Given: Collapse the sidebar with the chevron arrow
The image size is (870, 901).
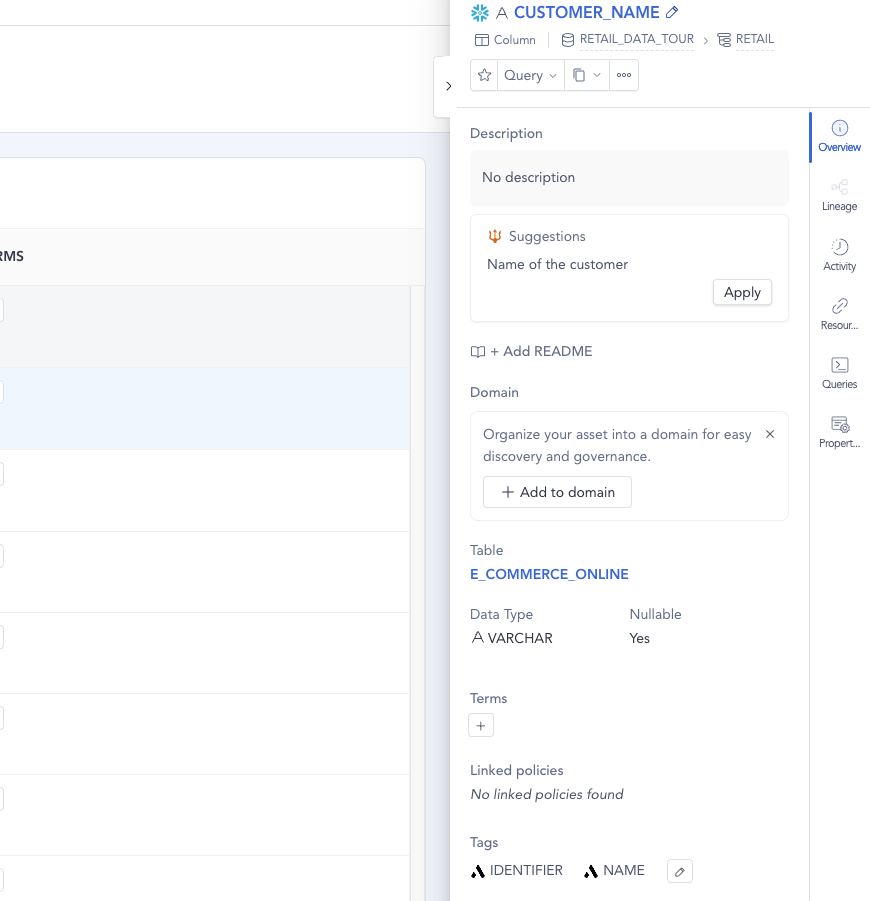Looking at the screenshot, I should pyautogui.click(x=448, y=86).
